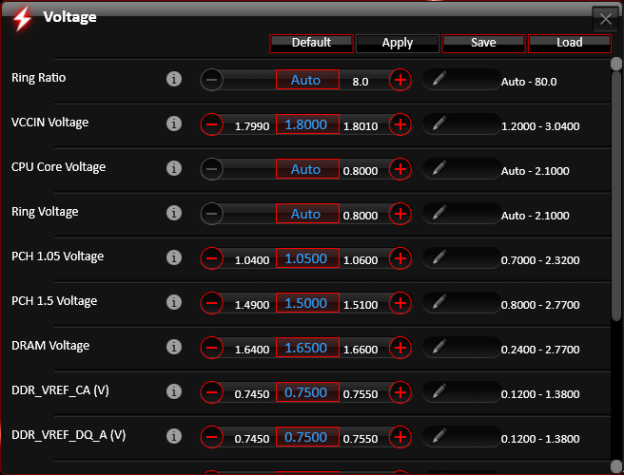Click PCH 1.5 next value 1.5100

(361, 305)
